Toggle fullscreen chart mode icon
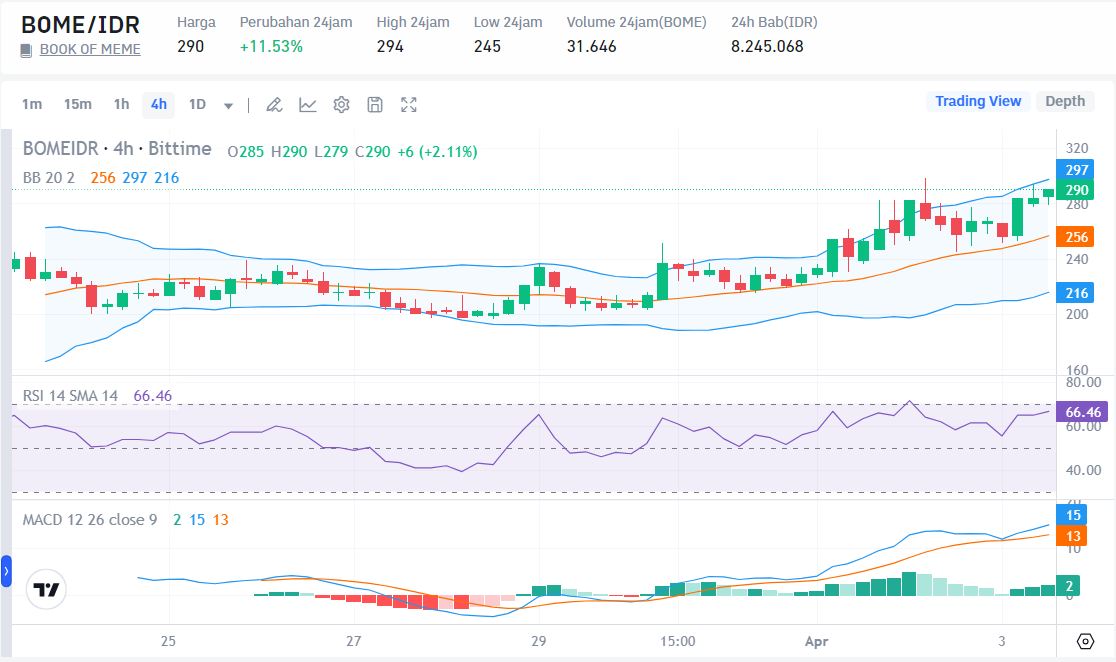Image resolution: width=1116 pixels, height=662 pixels. [409, 105]
